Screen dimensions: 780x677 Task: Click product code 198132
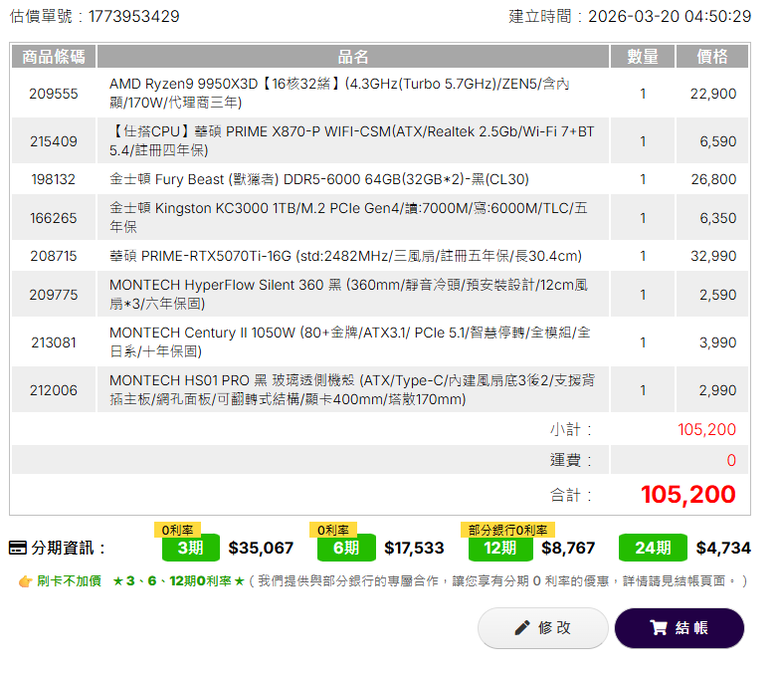[x=54, y=179]
